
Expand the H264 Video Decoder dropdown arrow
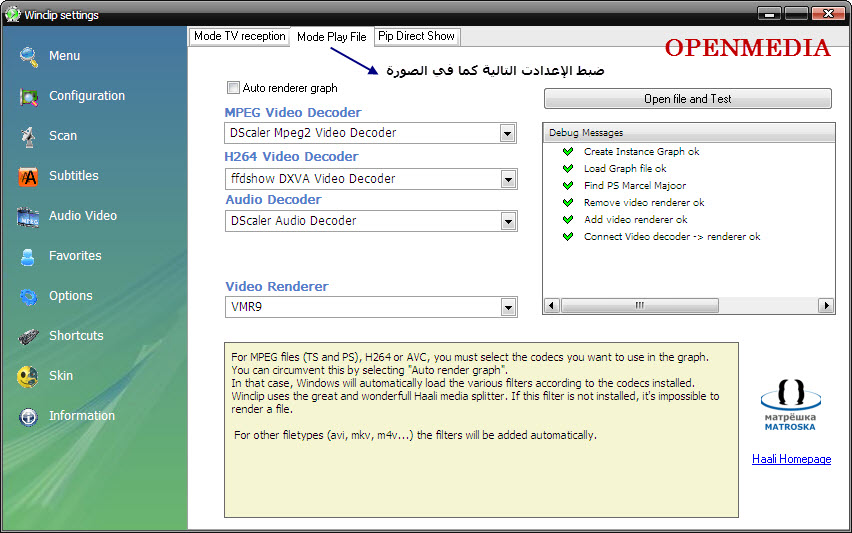tap(508, 179)
